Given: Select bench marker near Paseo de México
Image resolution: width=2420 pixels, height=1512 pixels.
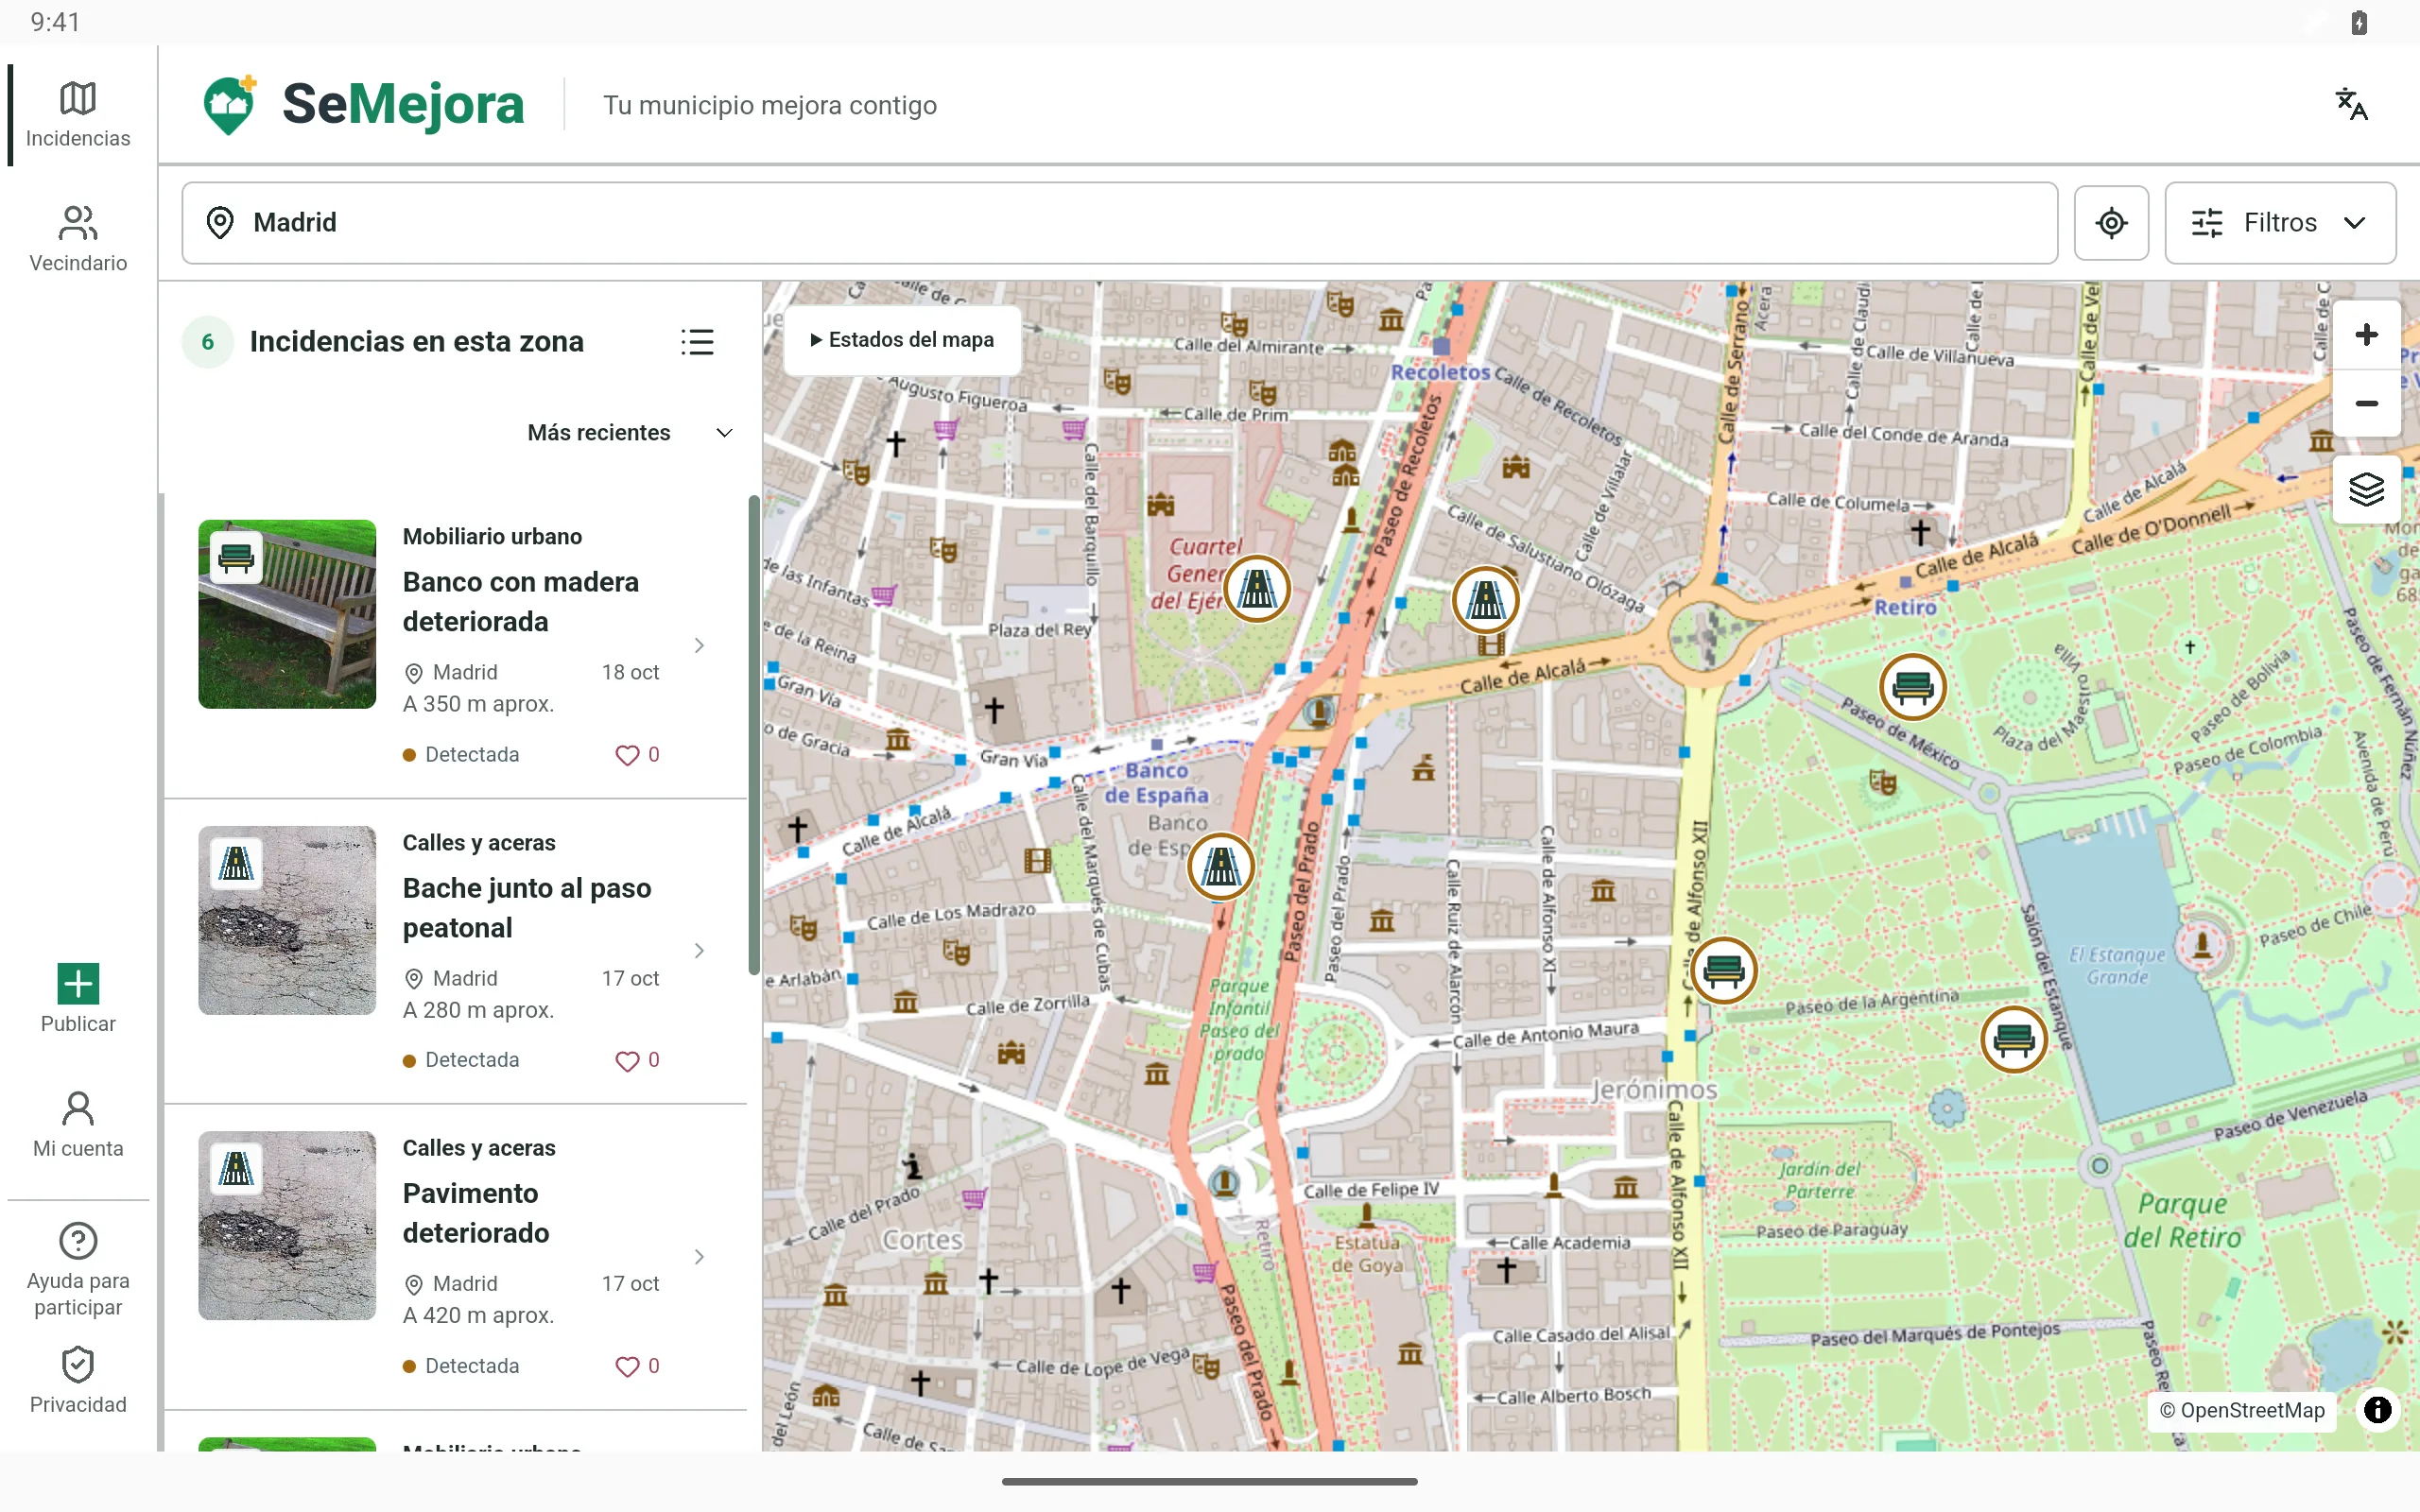Looking at the screenshot, I should [1912, 687].
